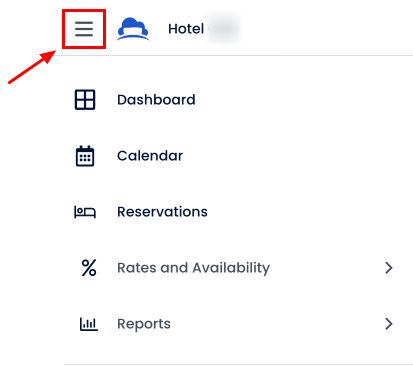This screenshot has width=413, height=366.
Task: Click the Dashboard grid icon
Action: click(x=85, y=100)
